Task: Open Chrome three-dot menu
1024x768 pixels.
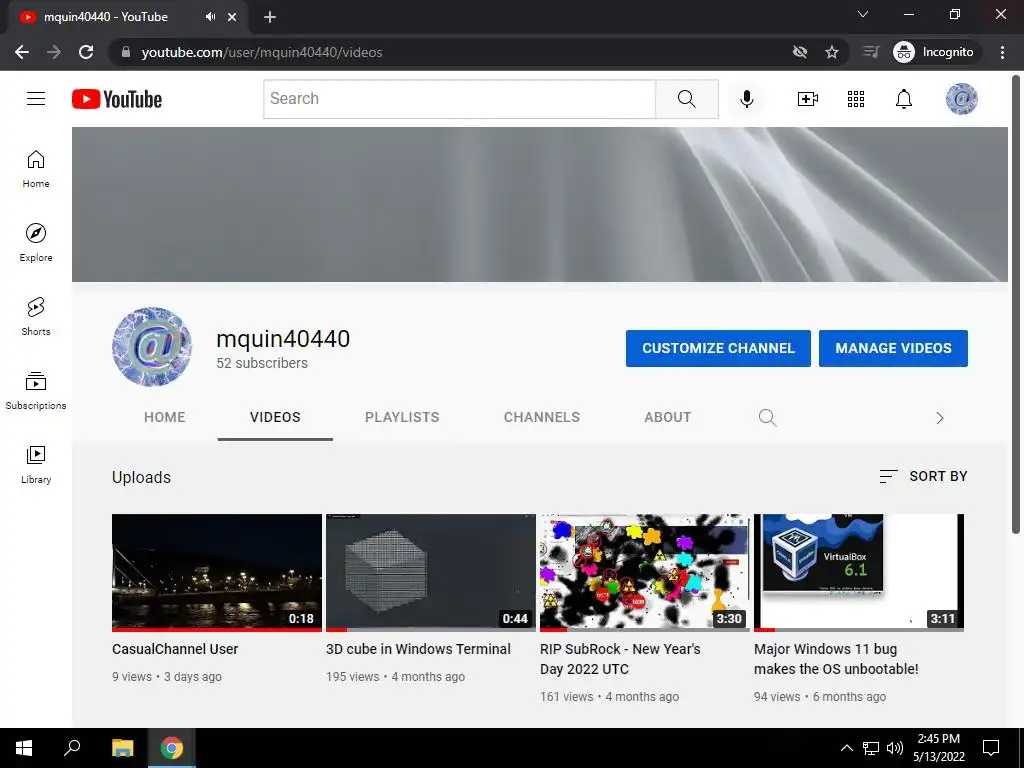Action: [1002, 52]
